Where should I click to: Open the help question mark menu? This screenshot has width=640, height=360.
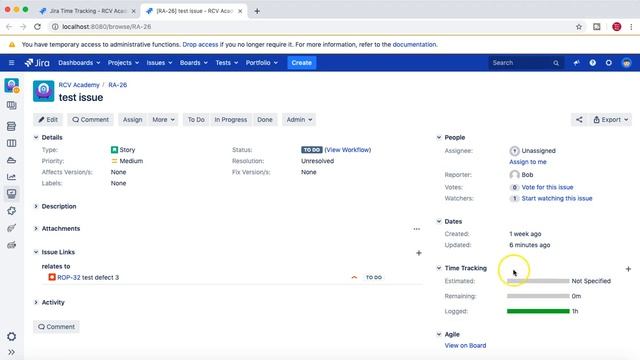(592, 62)
